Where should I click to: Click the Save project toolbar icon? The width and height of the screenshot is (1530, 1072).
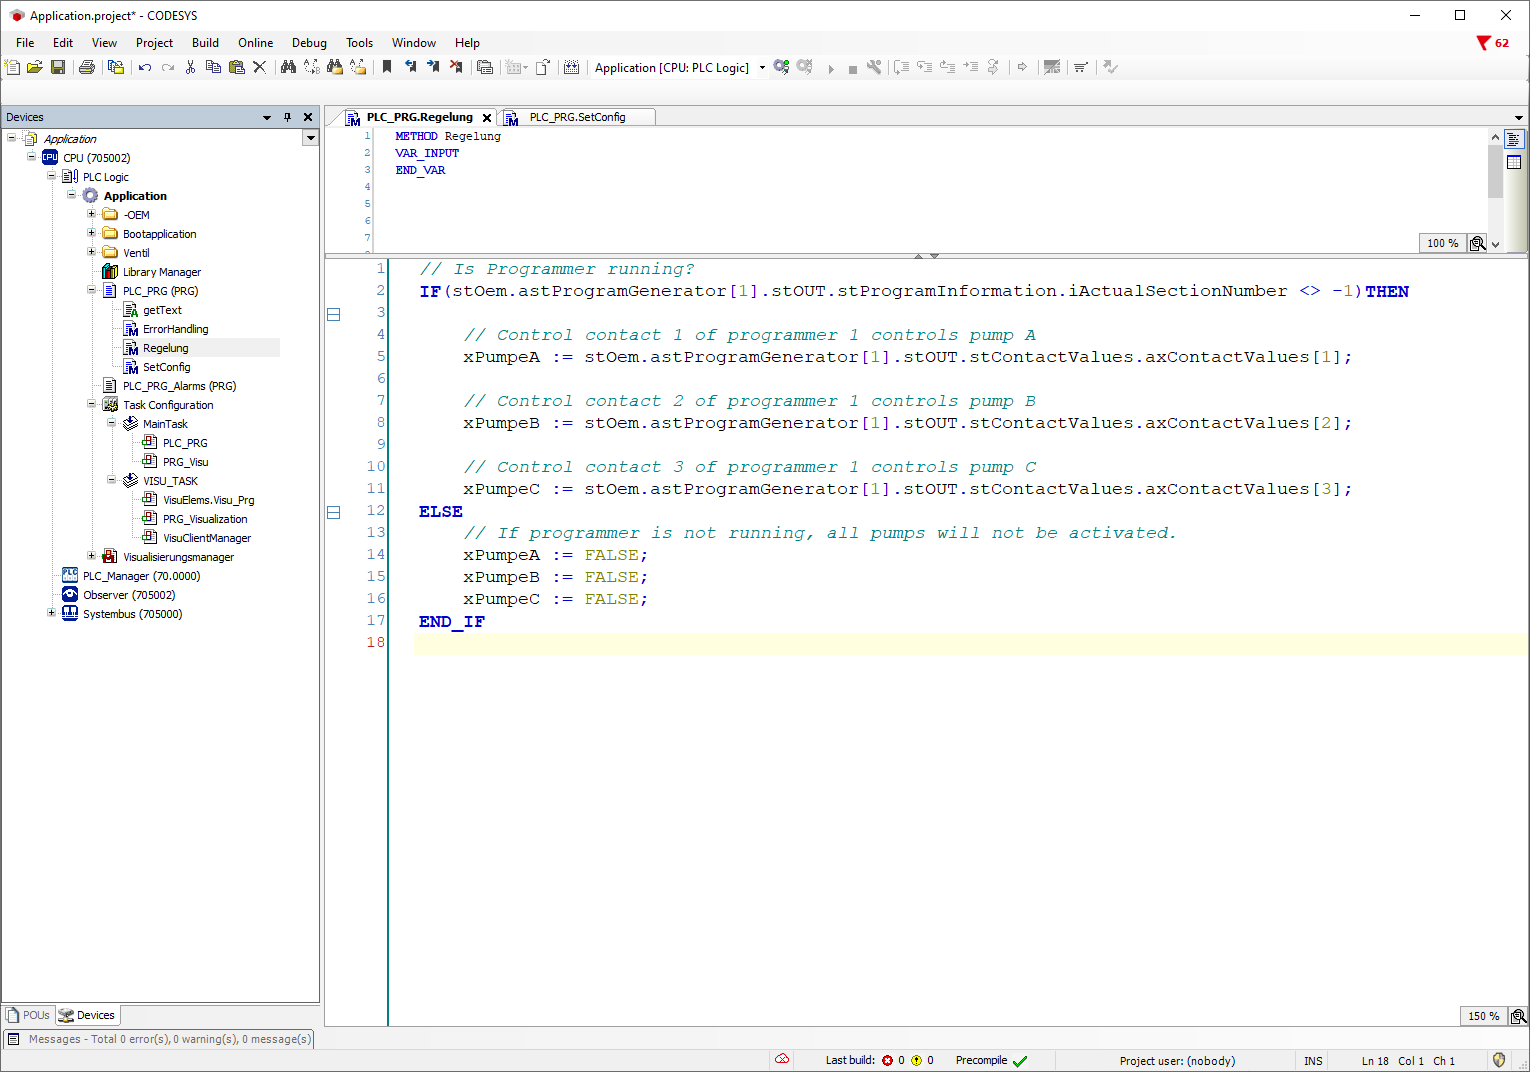point(58,67)
